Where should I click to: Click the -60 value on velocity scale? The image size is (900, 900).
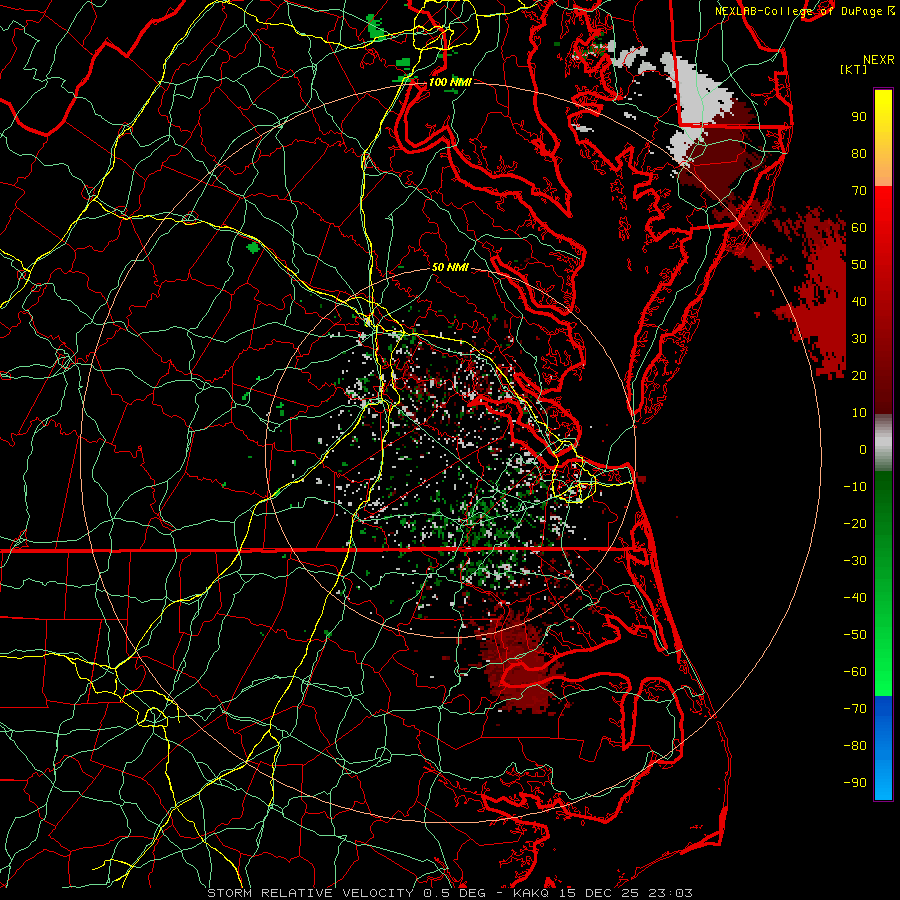coord(855,672)
